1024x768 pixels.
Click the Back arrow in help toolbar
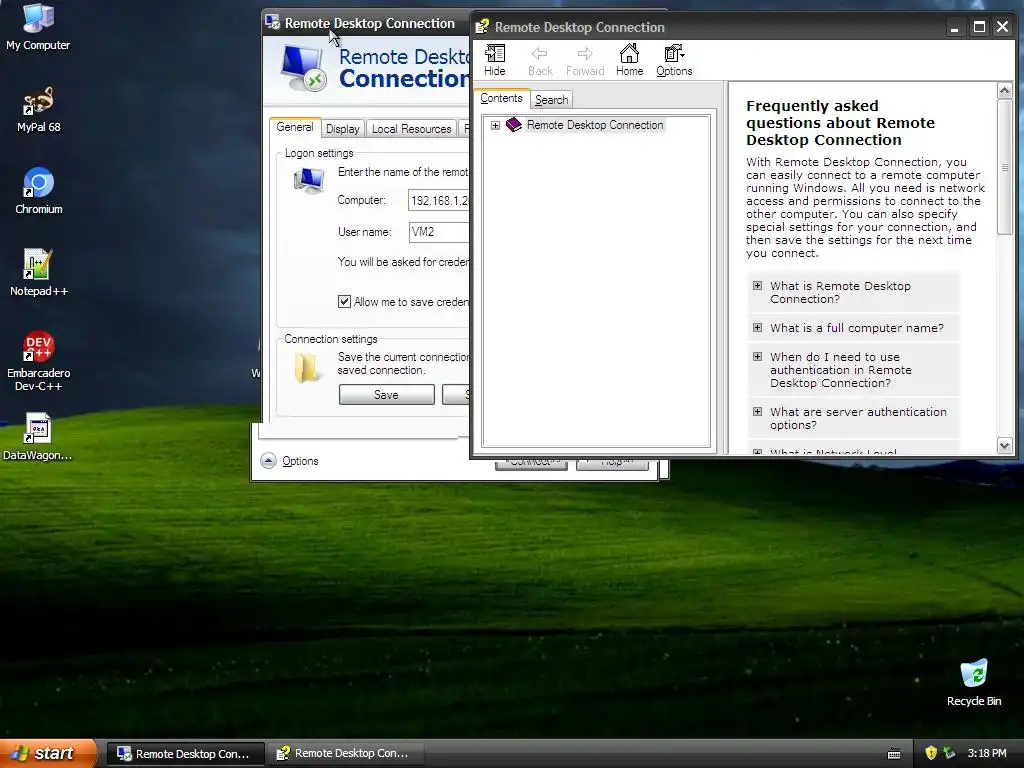pyautogui.click(x=540, y=60)
